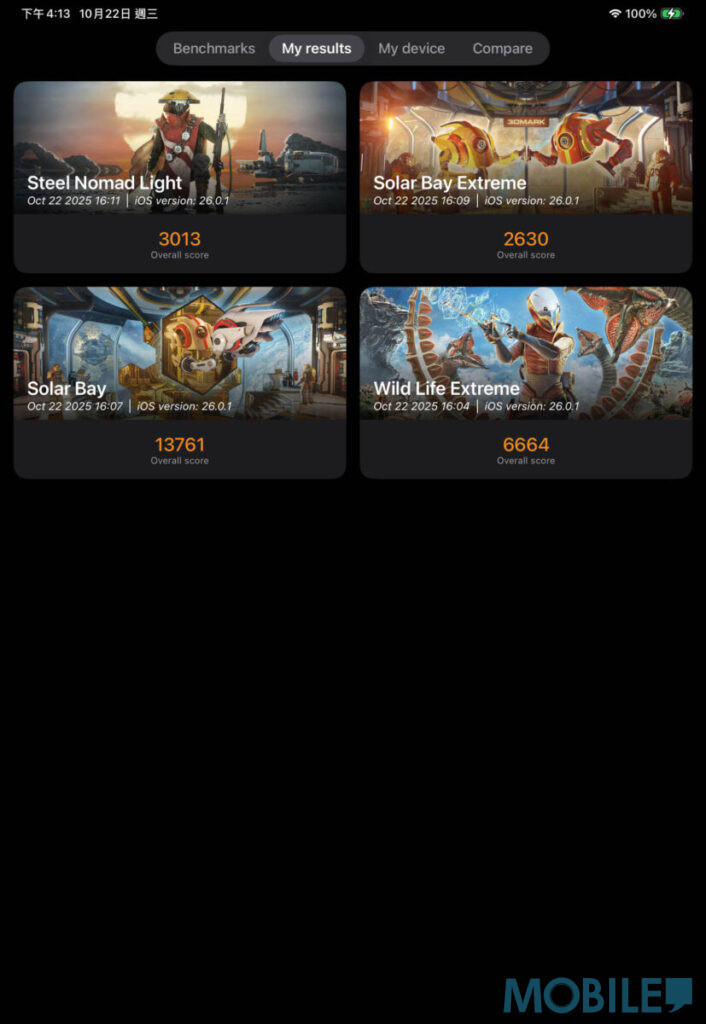Select the Steel Nomad Light title text
The height and width of the screenshot is (1024, 706).
click(x=104, y=182)
